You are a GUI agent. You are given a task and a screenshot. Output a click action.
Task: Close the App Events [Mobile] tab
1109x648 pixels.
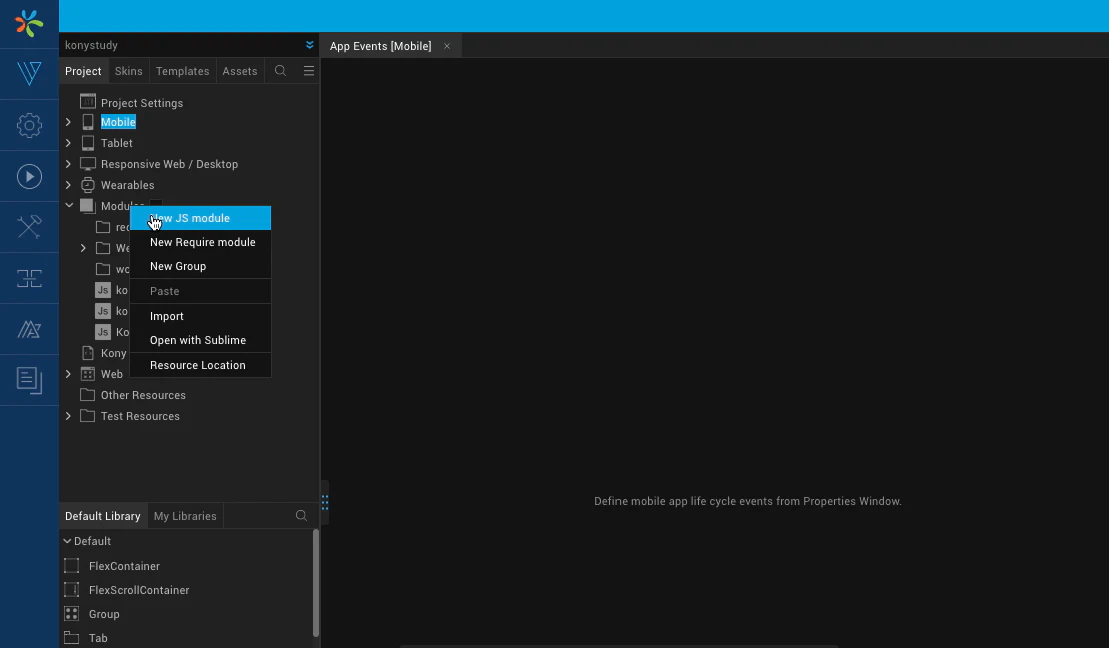[x=447, y=46]
